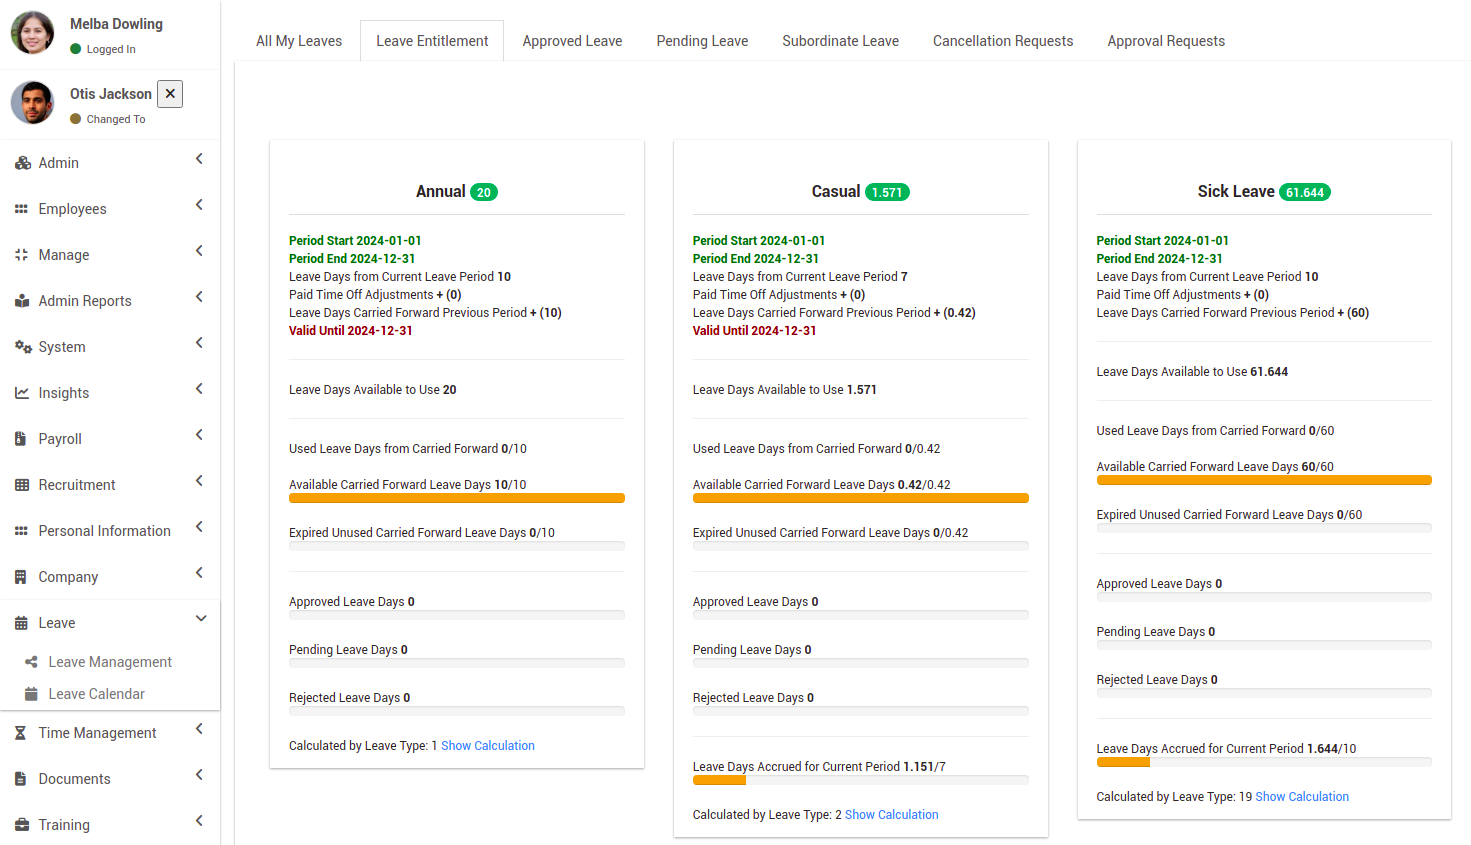Viewport: 1471px width, 845px height.
Task: Go to Subordinate Leave tab
Action: [x=840, y=41]
